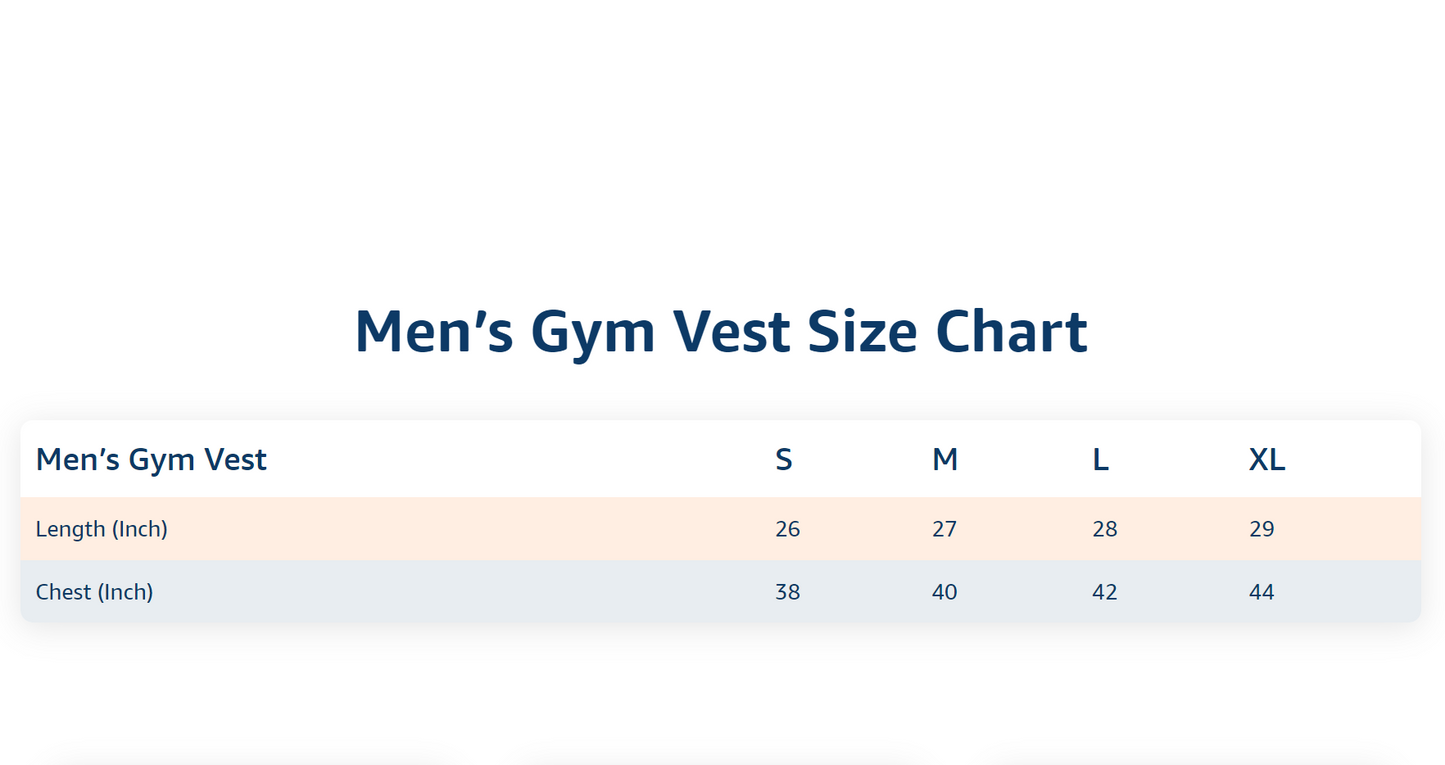Click the M size column header
This screenshot has width=1445, height=765.
tap(945, 460)
